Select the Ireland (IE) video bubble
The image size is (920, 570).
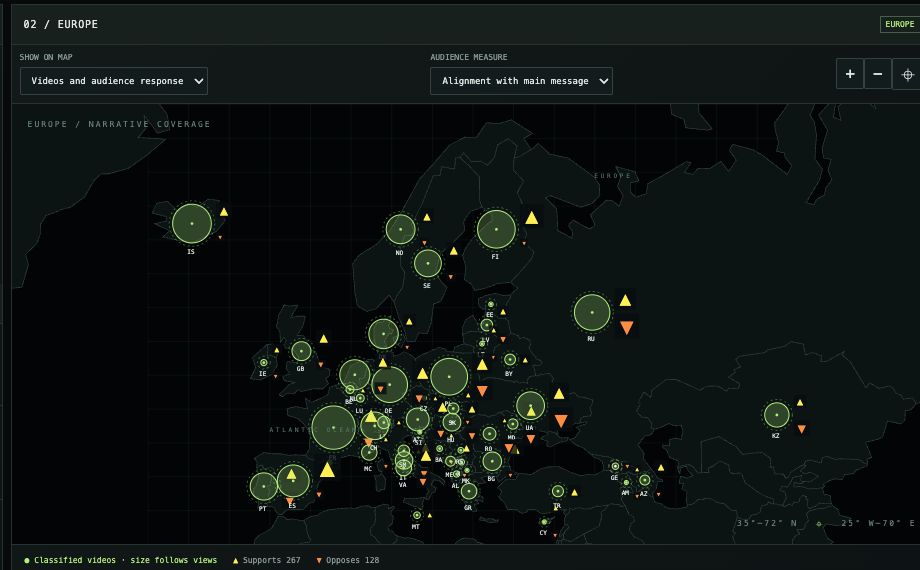(x=264, y=363)
